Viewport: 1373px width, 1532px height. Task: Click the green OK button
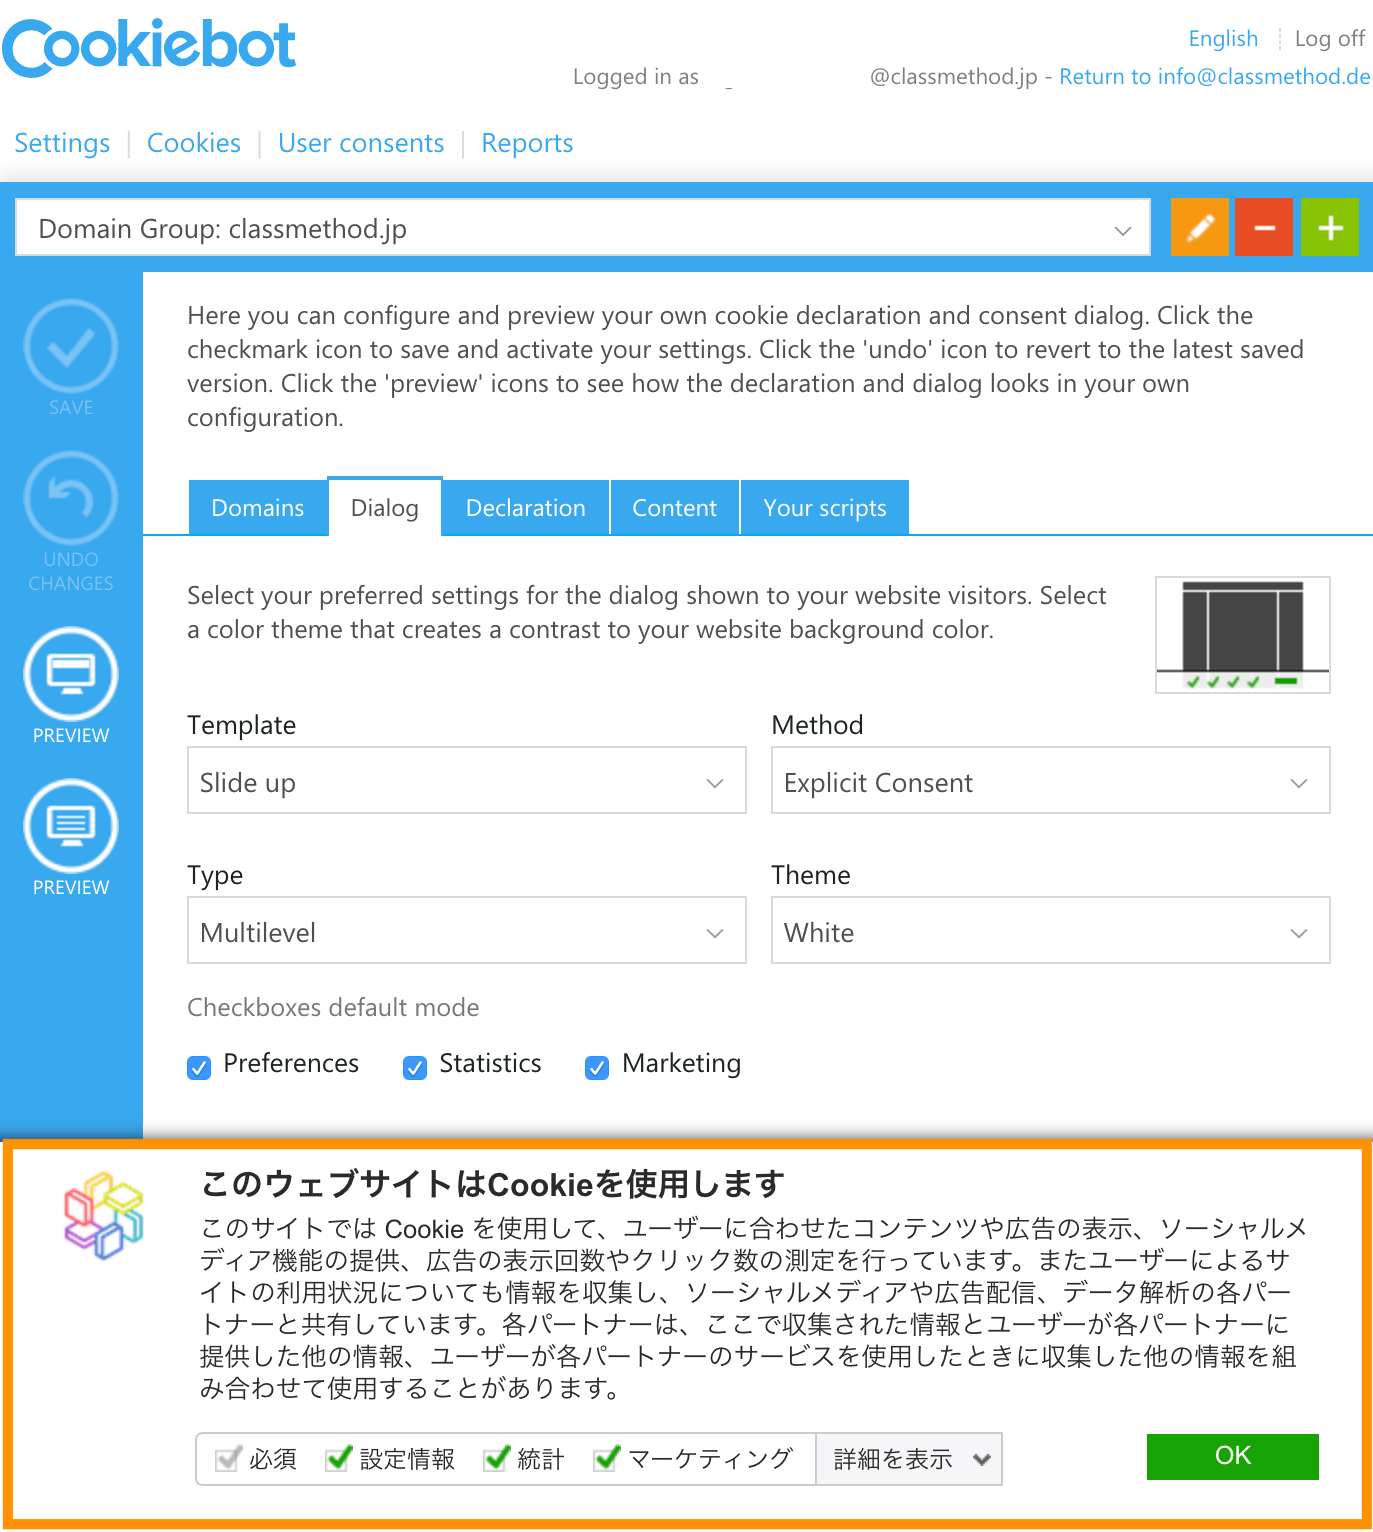pyautogui.click(x=1233, y=1456)
